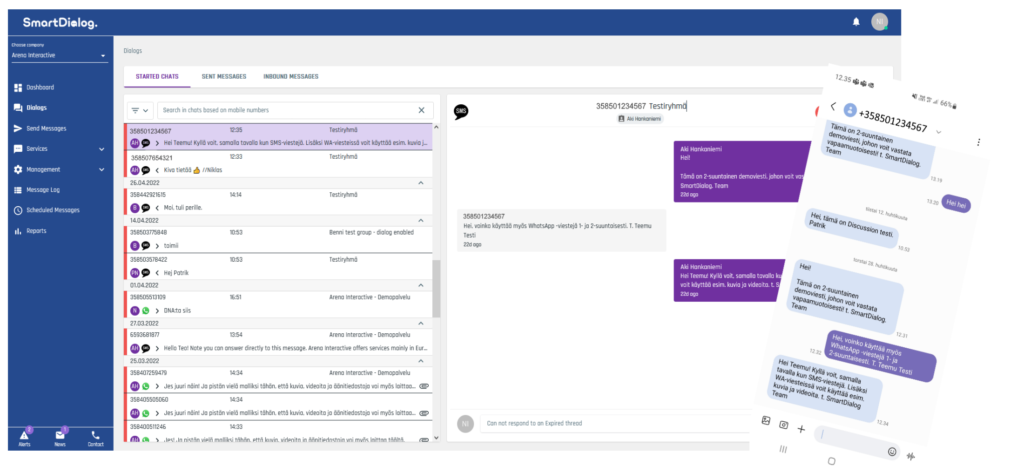Viewport: 1024px width, 466px height.
Task: Click the SMS icon in the conversation header
Action: click(461, 112)
